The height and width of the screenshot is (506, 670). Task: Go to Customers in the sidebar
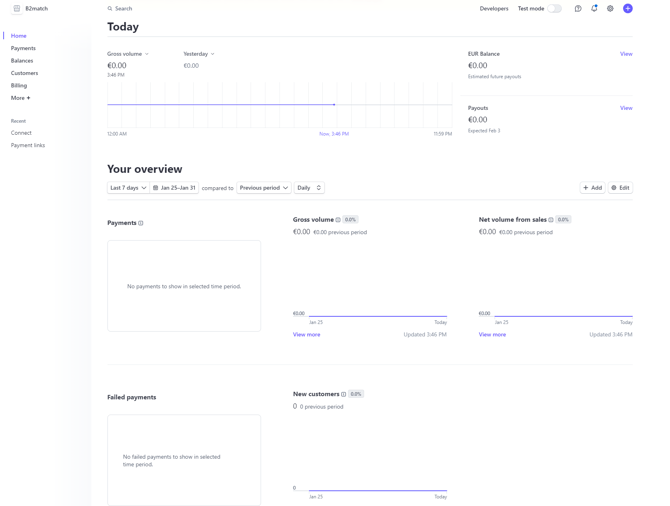25,73
